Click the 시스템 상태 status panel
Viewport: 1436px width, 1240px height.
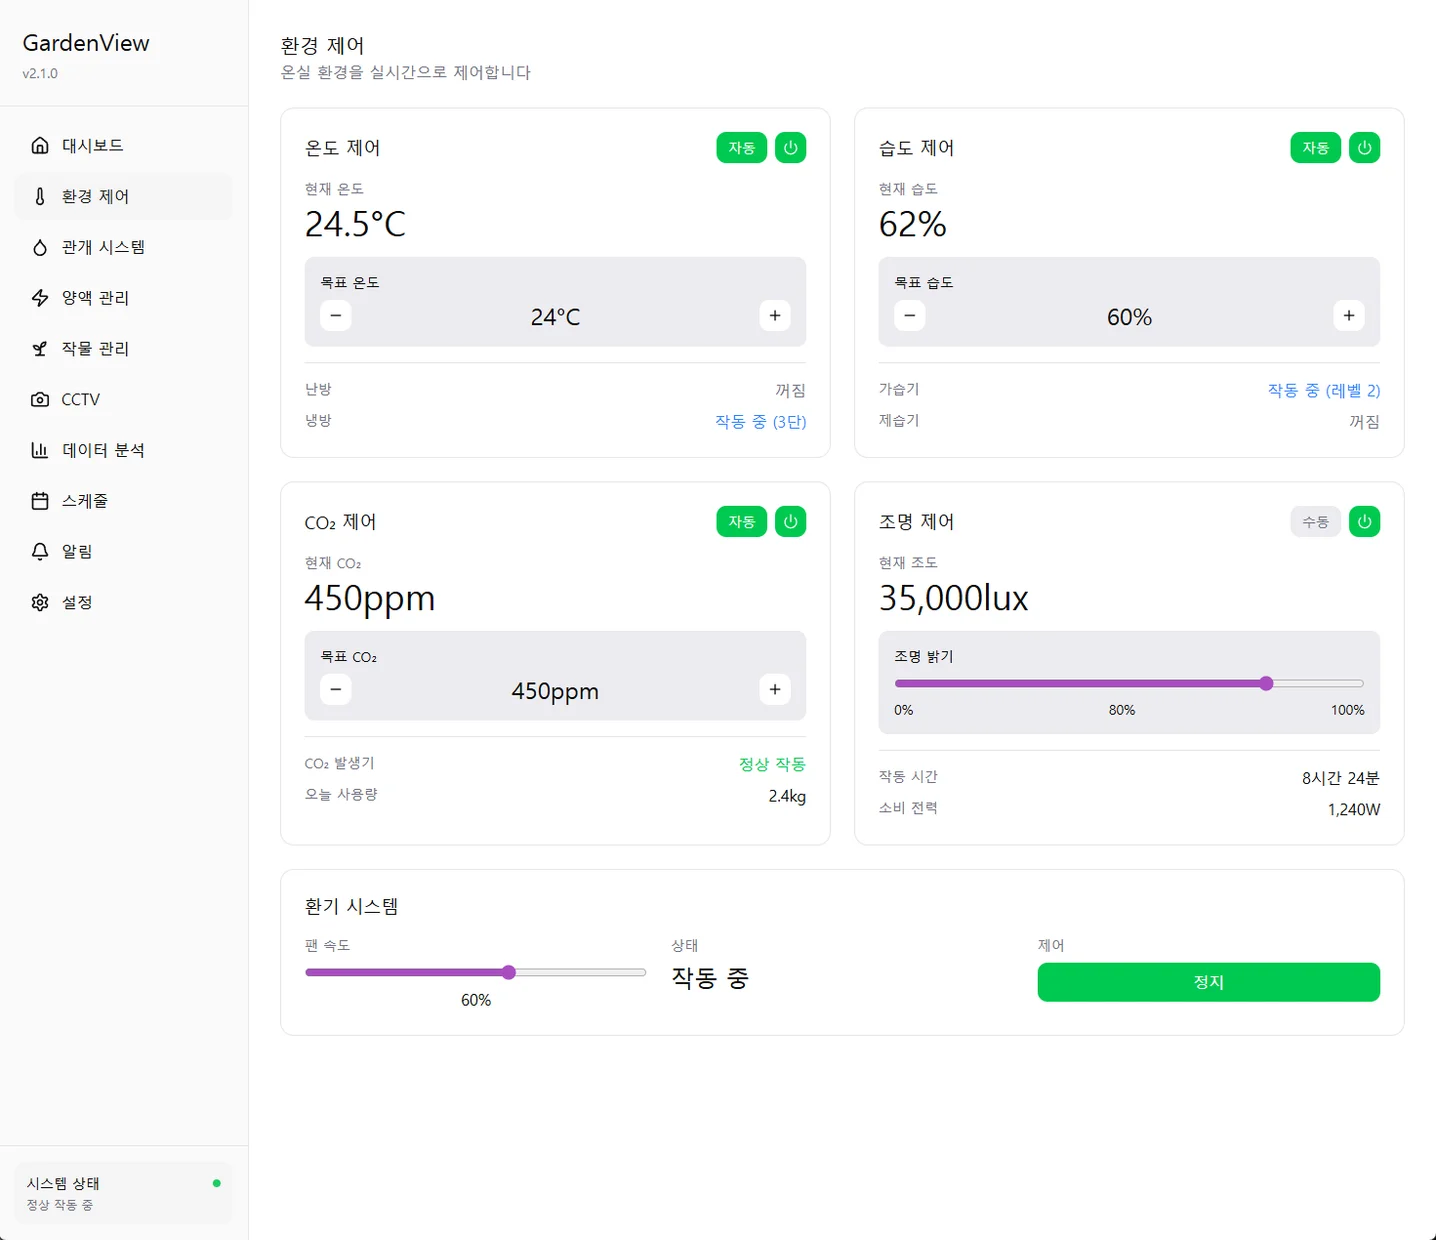pos(124,1193)
